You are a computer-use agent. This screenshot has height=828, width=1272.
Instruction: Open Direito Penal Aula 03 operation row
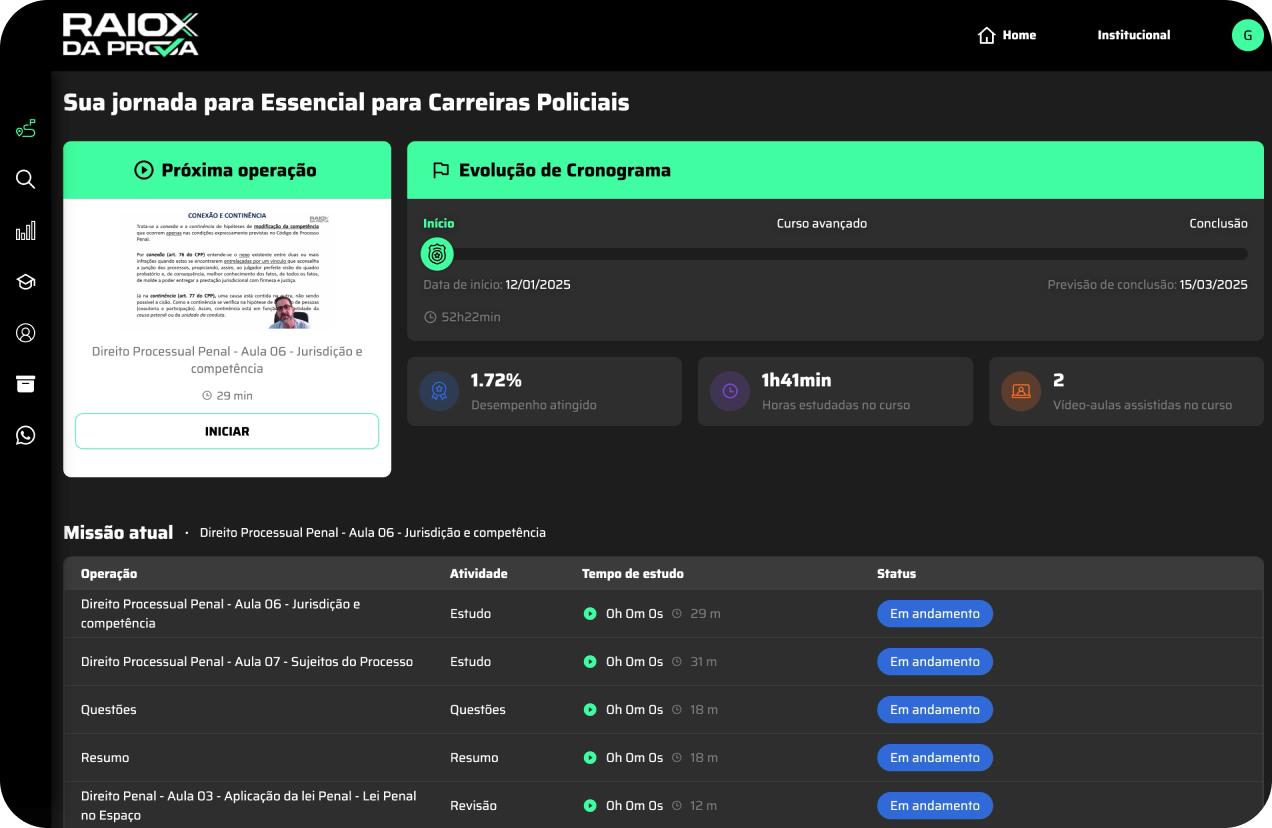[248, 805]
